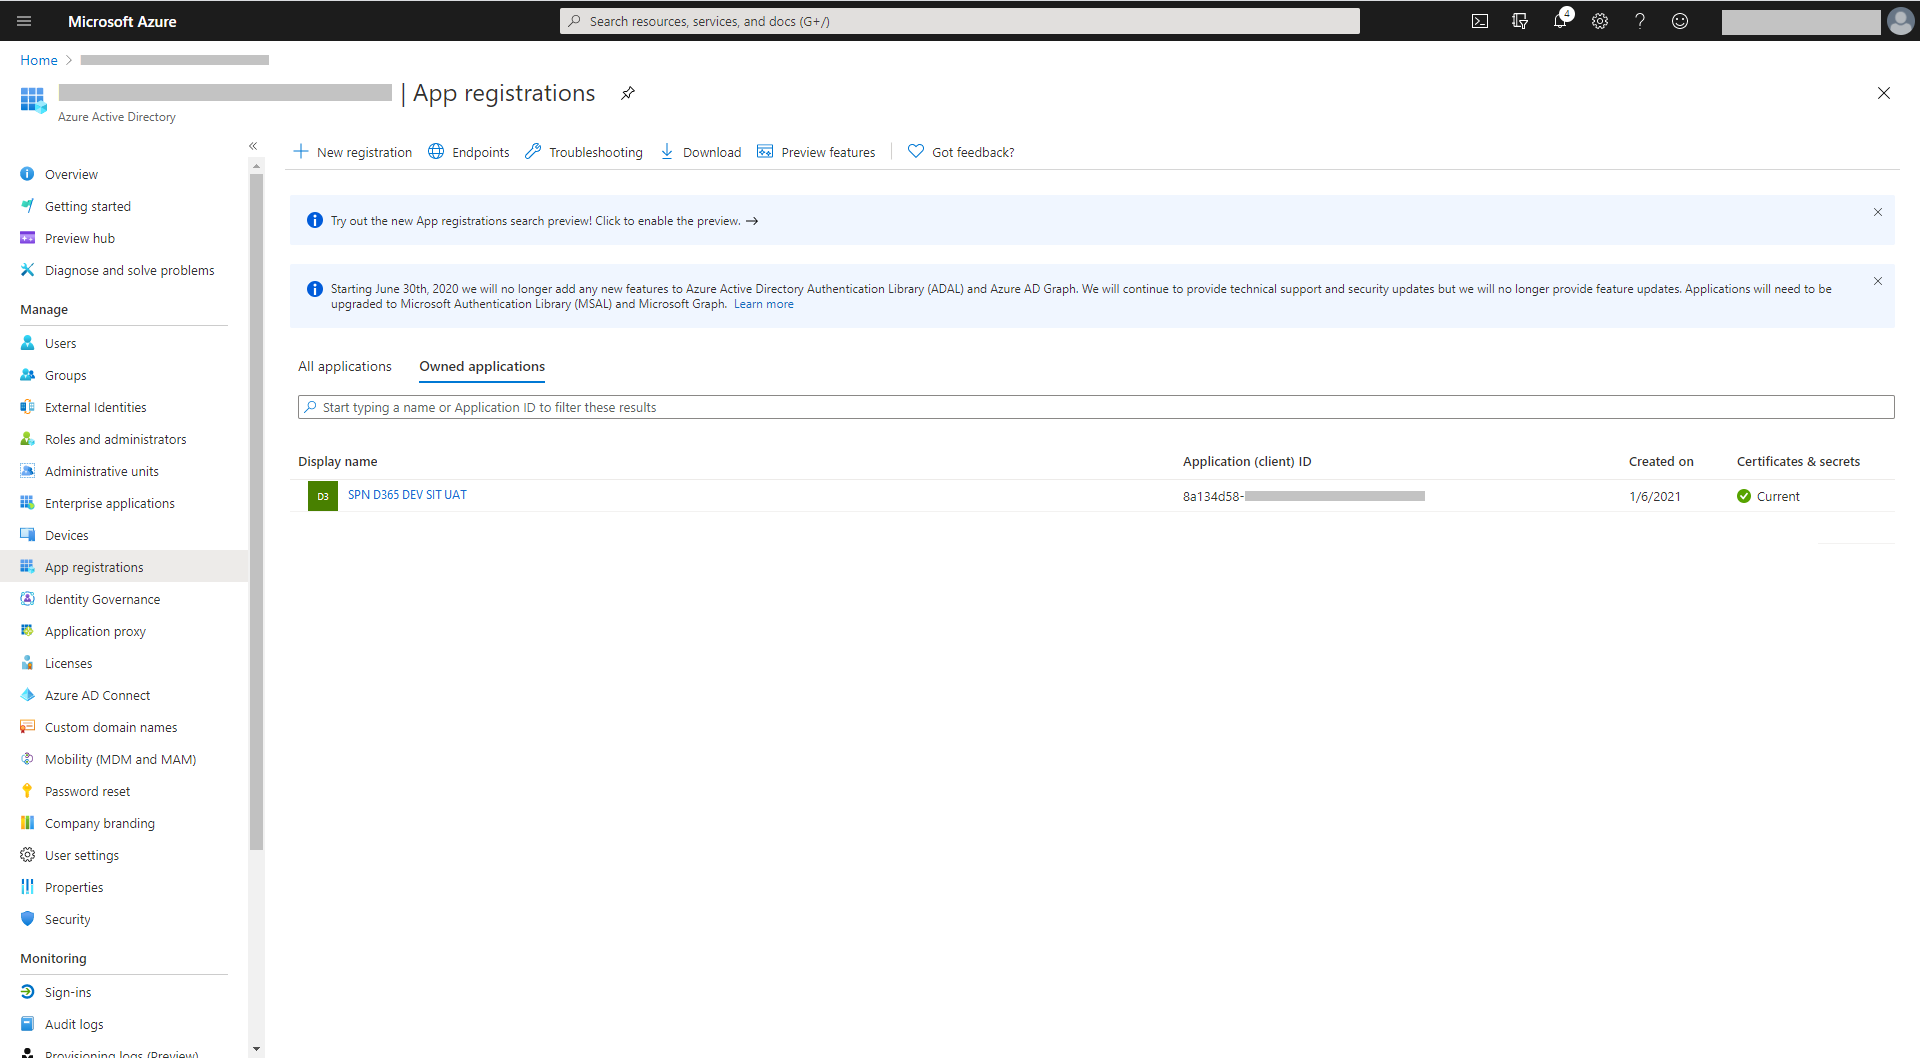
Task: Open portal settings gear icon
Action: click(1600, 21)
